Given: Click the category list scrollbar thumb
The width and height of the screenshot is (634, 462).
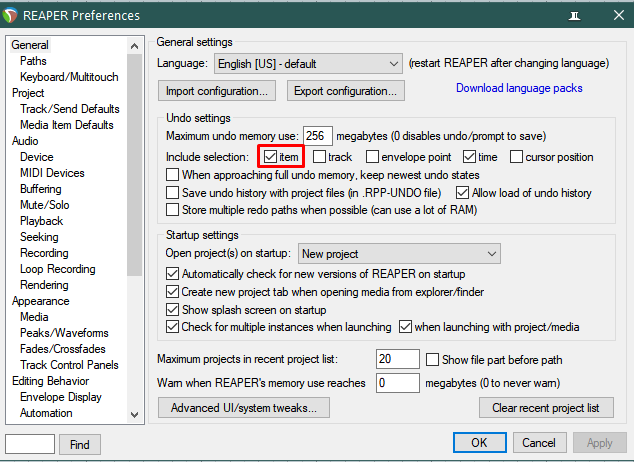Looking at the screenshot, I should point(134,165).
